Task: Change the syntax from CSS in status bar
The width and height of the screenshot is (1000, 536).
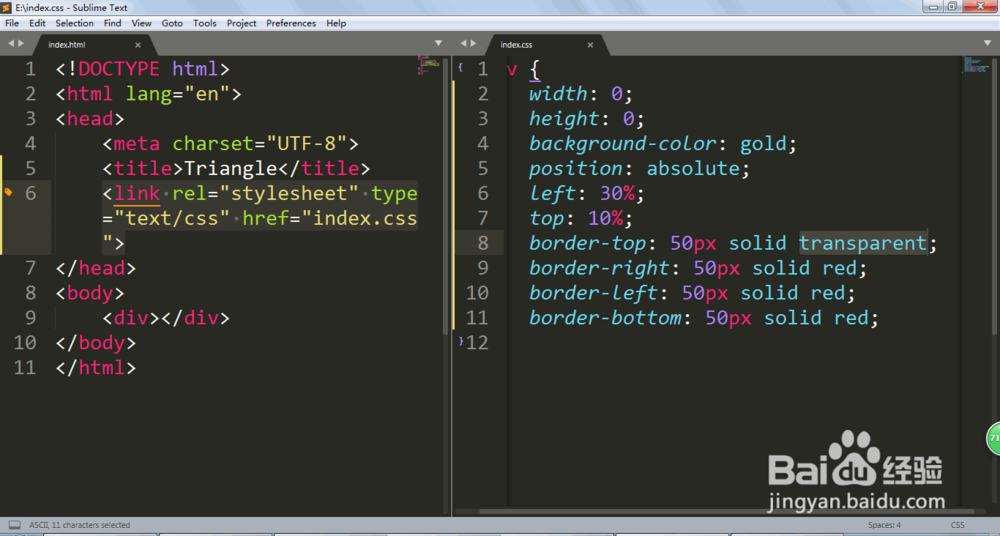Action: [957, 525]
